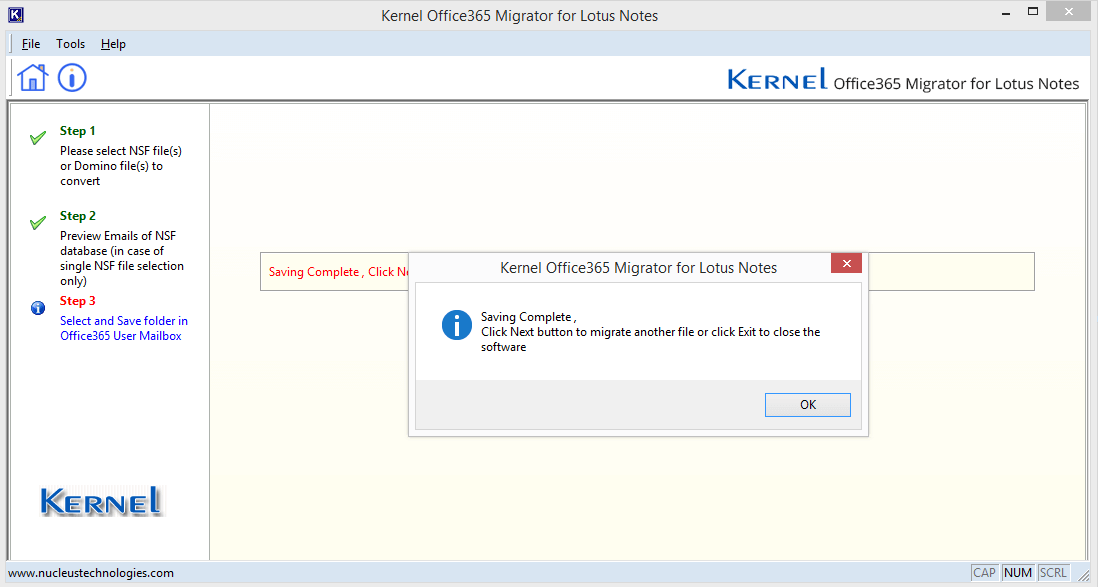Click the CAP indicator in status bar
Screen dimensions: 1098x587
[x=985, y=573]
